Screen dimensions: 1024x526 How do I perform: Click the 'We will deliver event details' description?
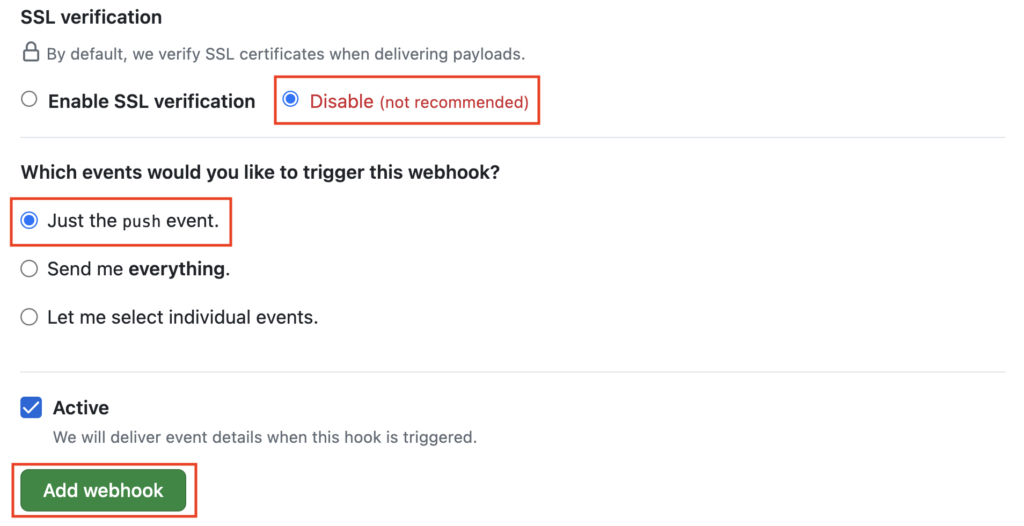(x=265, y=437)
